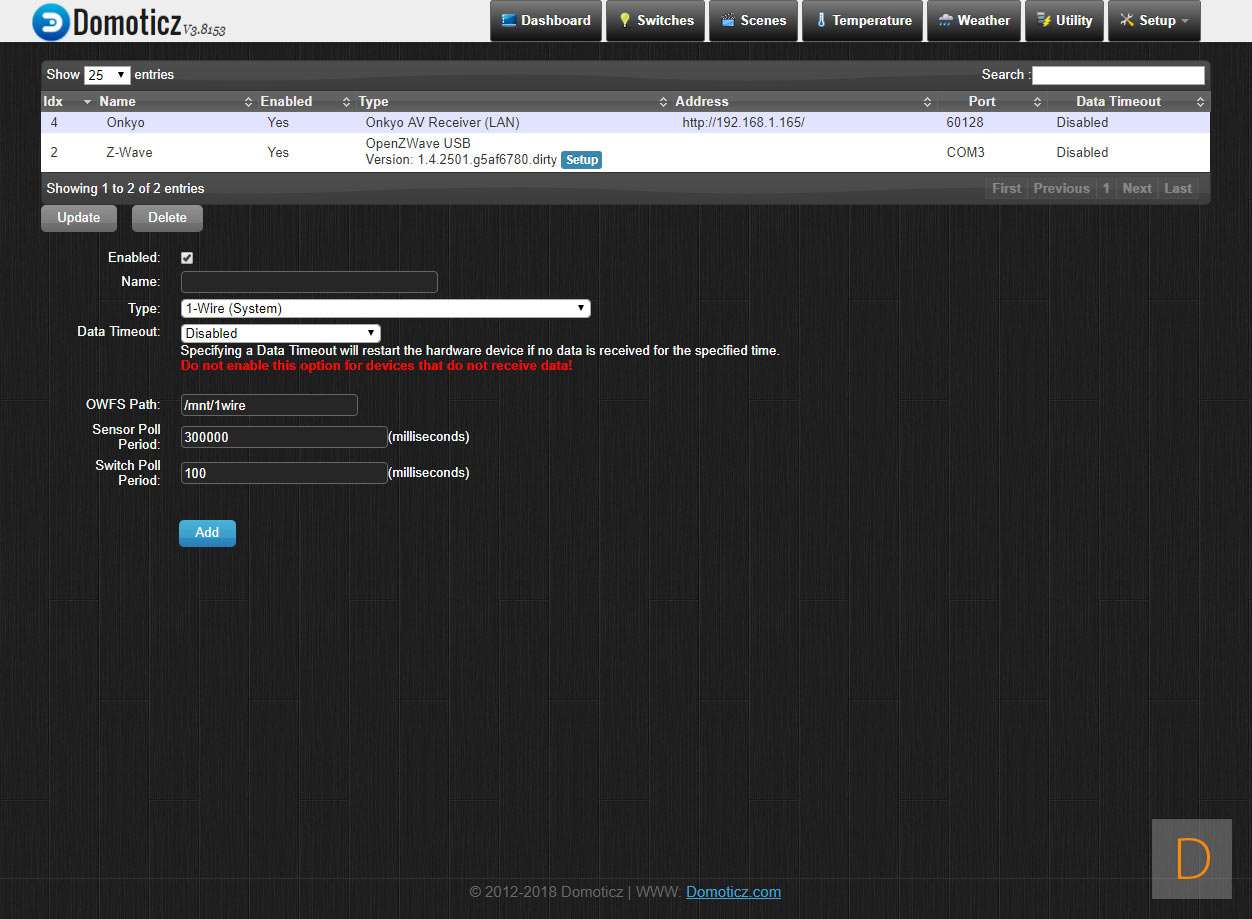This screenshot has width=1252, height=919.
Task: Click the Utility icon in navbar
Action: click(1044, 21)
